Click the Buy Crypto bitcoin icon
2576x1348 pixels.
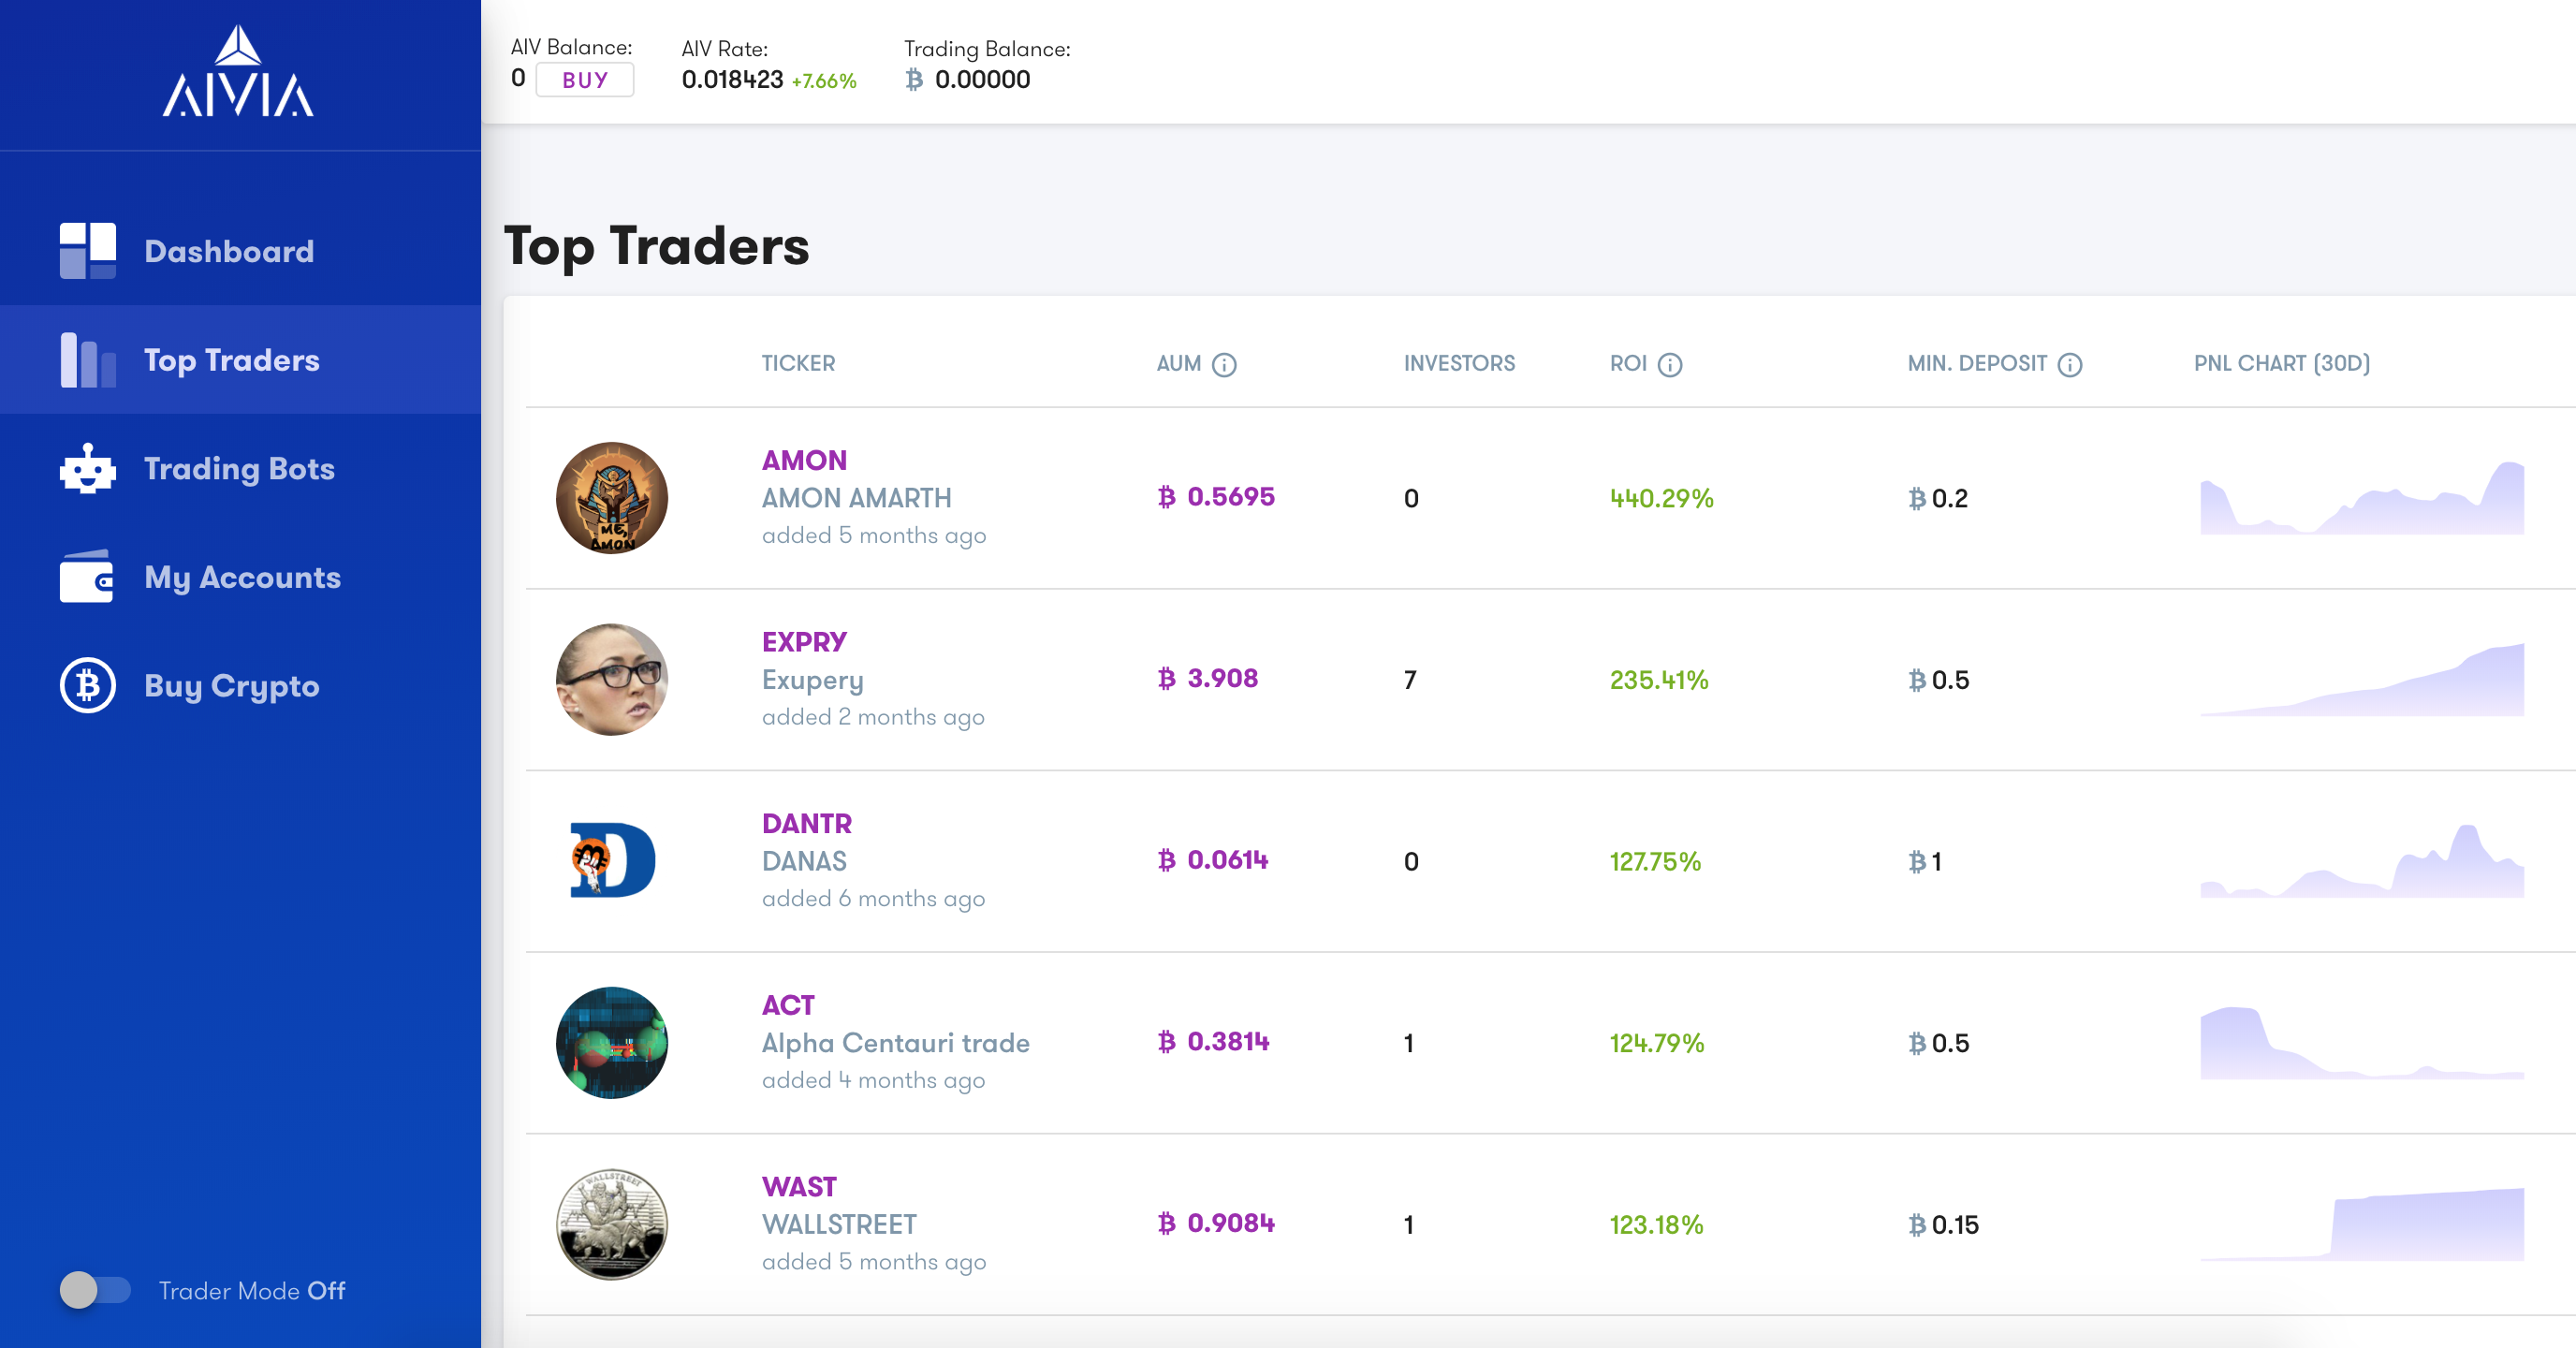click(x=88, y=686)
